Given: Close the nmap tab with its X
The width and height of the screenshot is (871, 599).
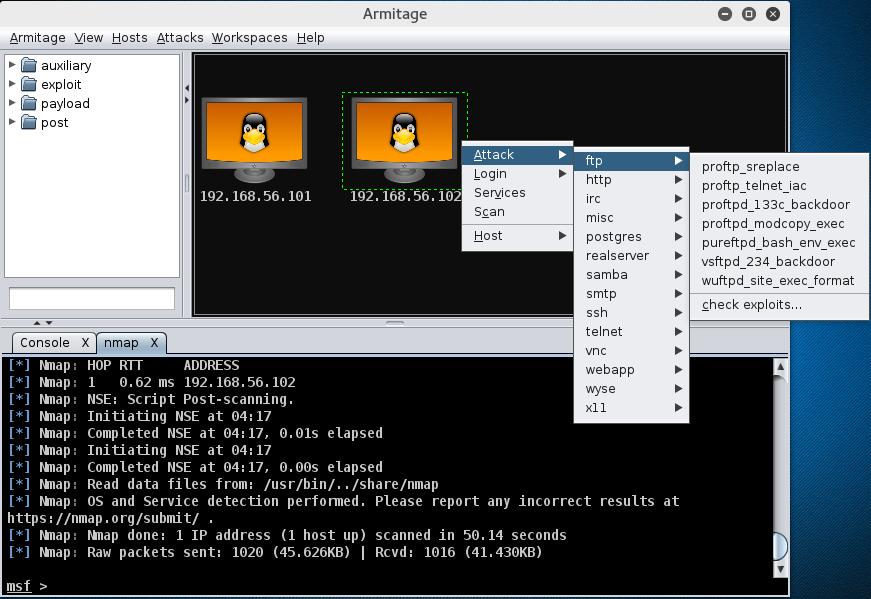Looking at the screenshot, I should 154,343.
